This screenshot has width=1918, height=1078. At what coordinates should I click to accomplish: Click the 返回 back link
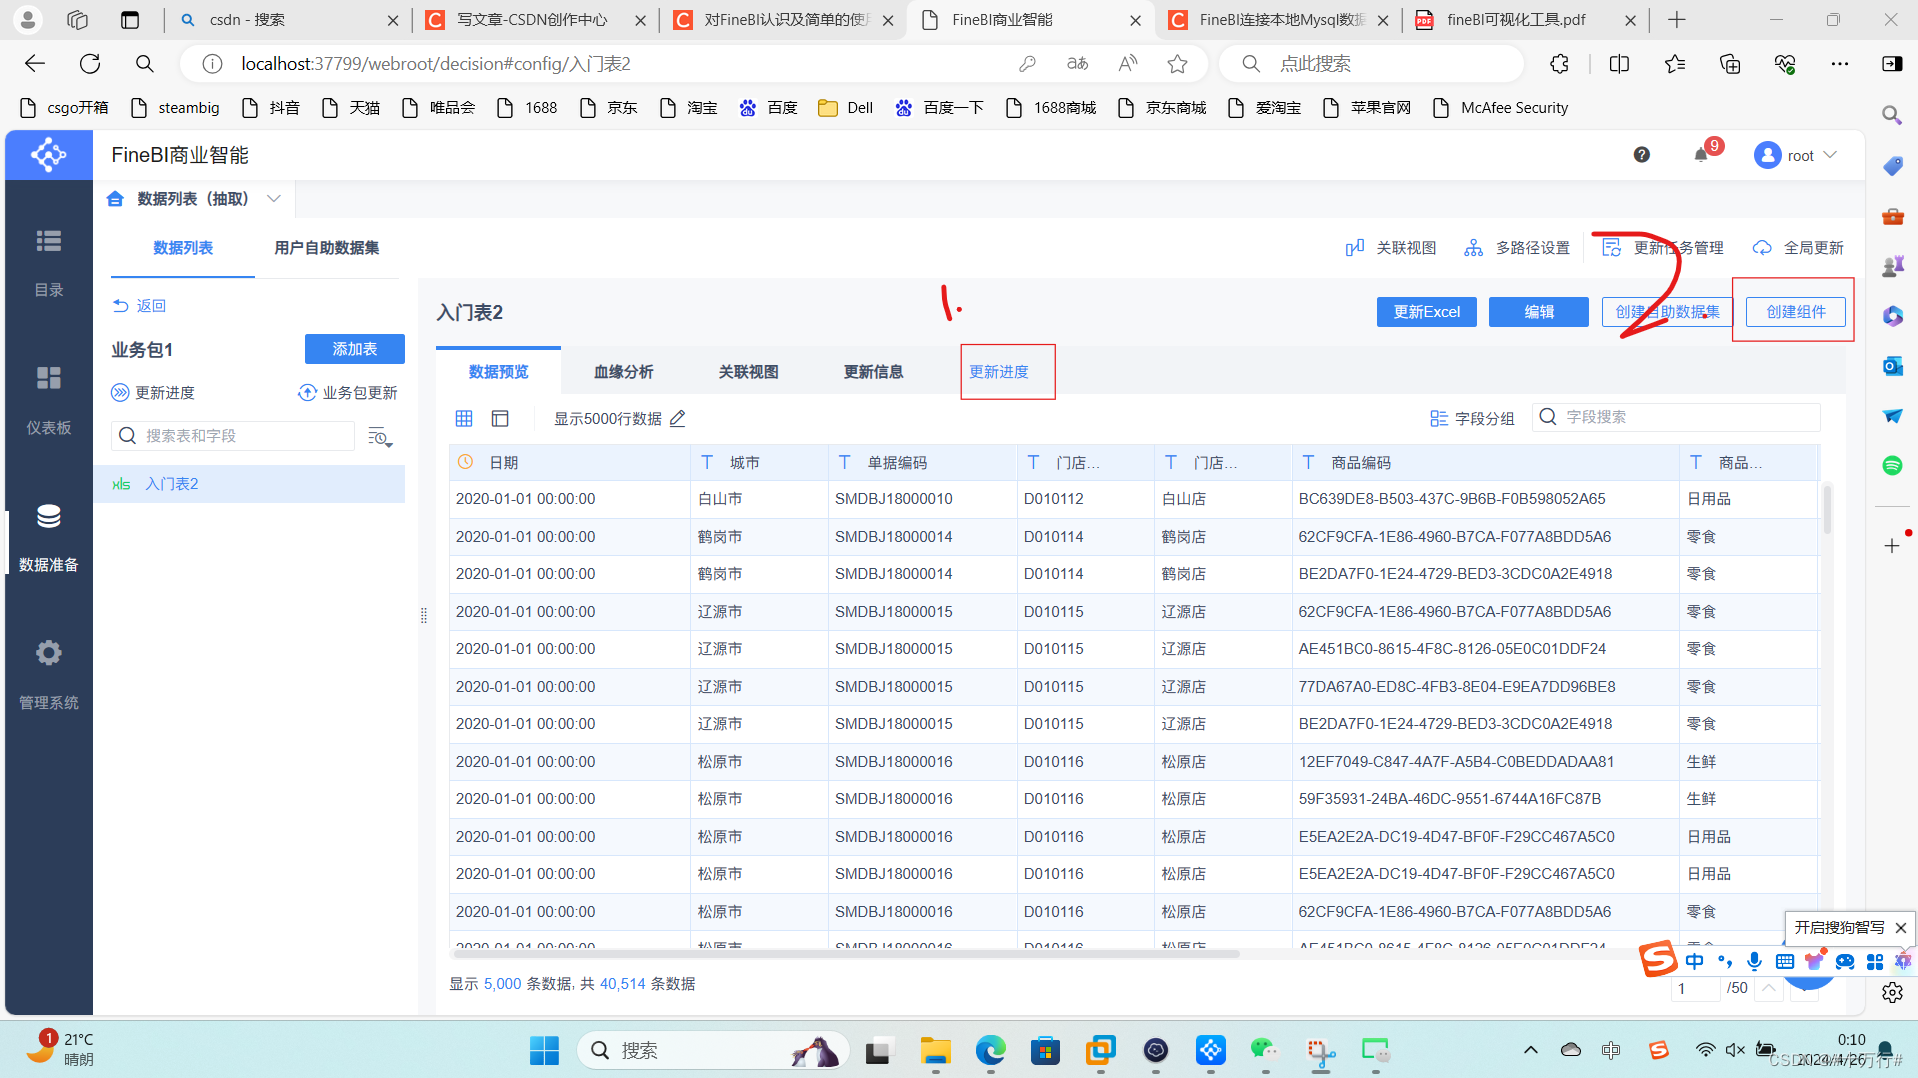point(139,306)
